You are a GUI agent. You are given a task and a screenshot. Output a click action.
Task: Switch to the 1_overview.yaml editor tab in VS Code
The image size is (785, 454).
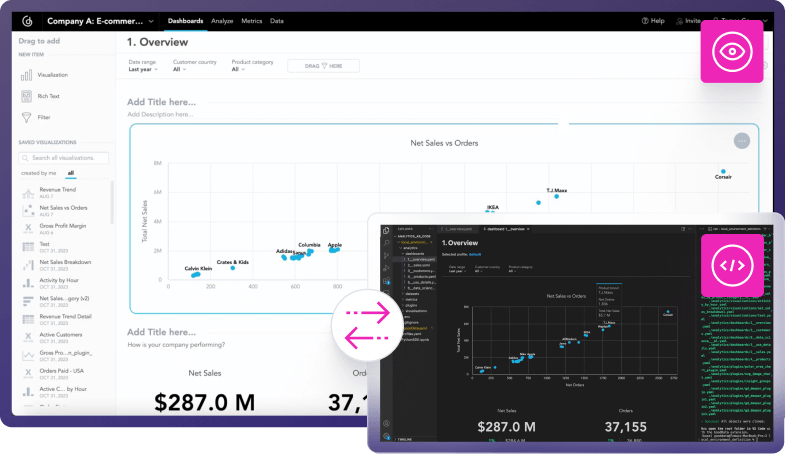(458, 229)
